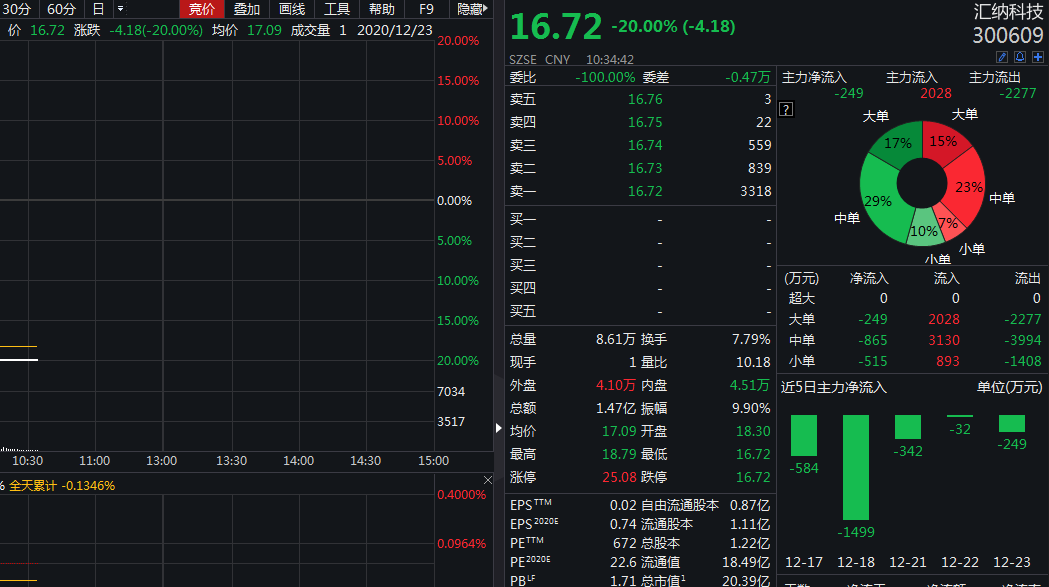Click the 总额 1.47亿 value
The height and width of the screenshot is (587, 1049).
pyautogui.click(x=615, y=408)
